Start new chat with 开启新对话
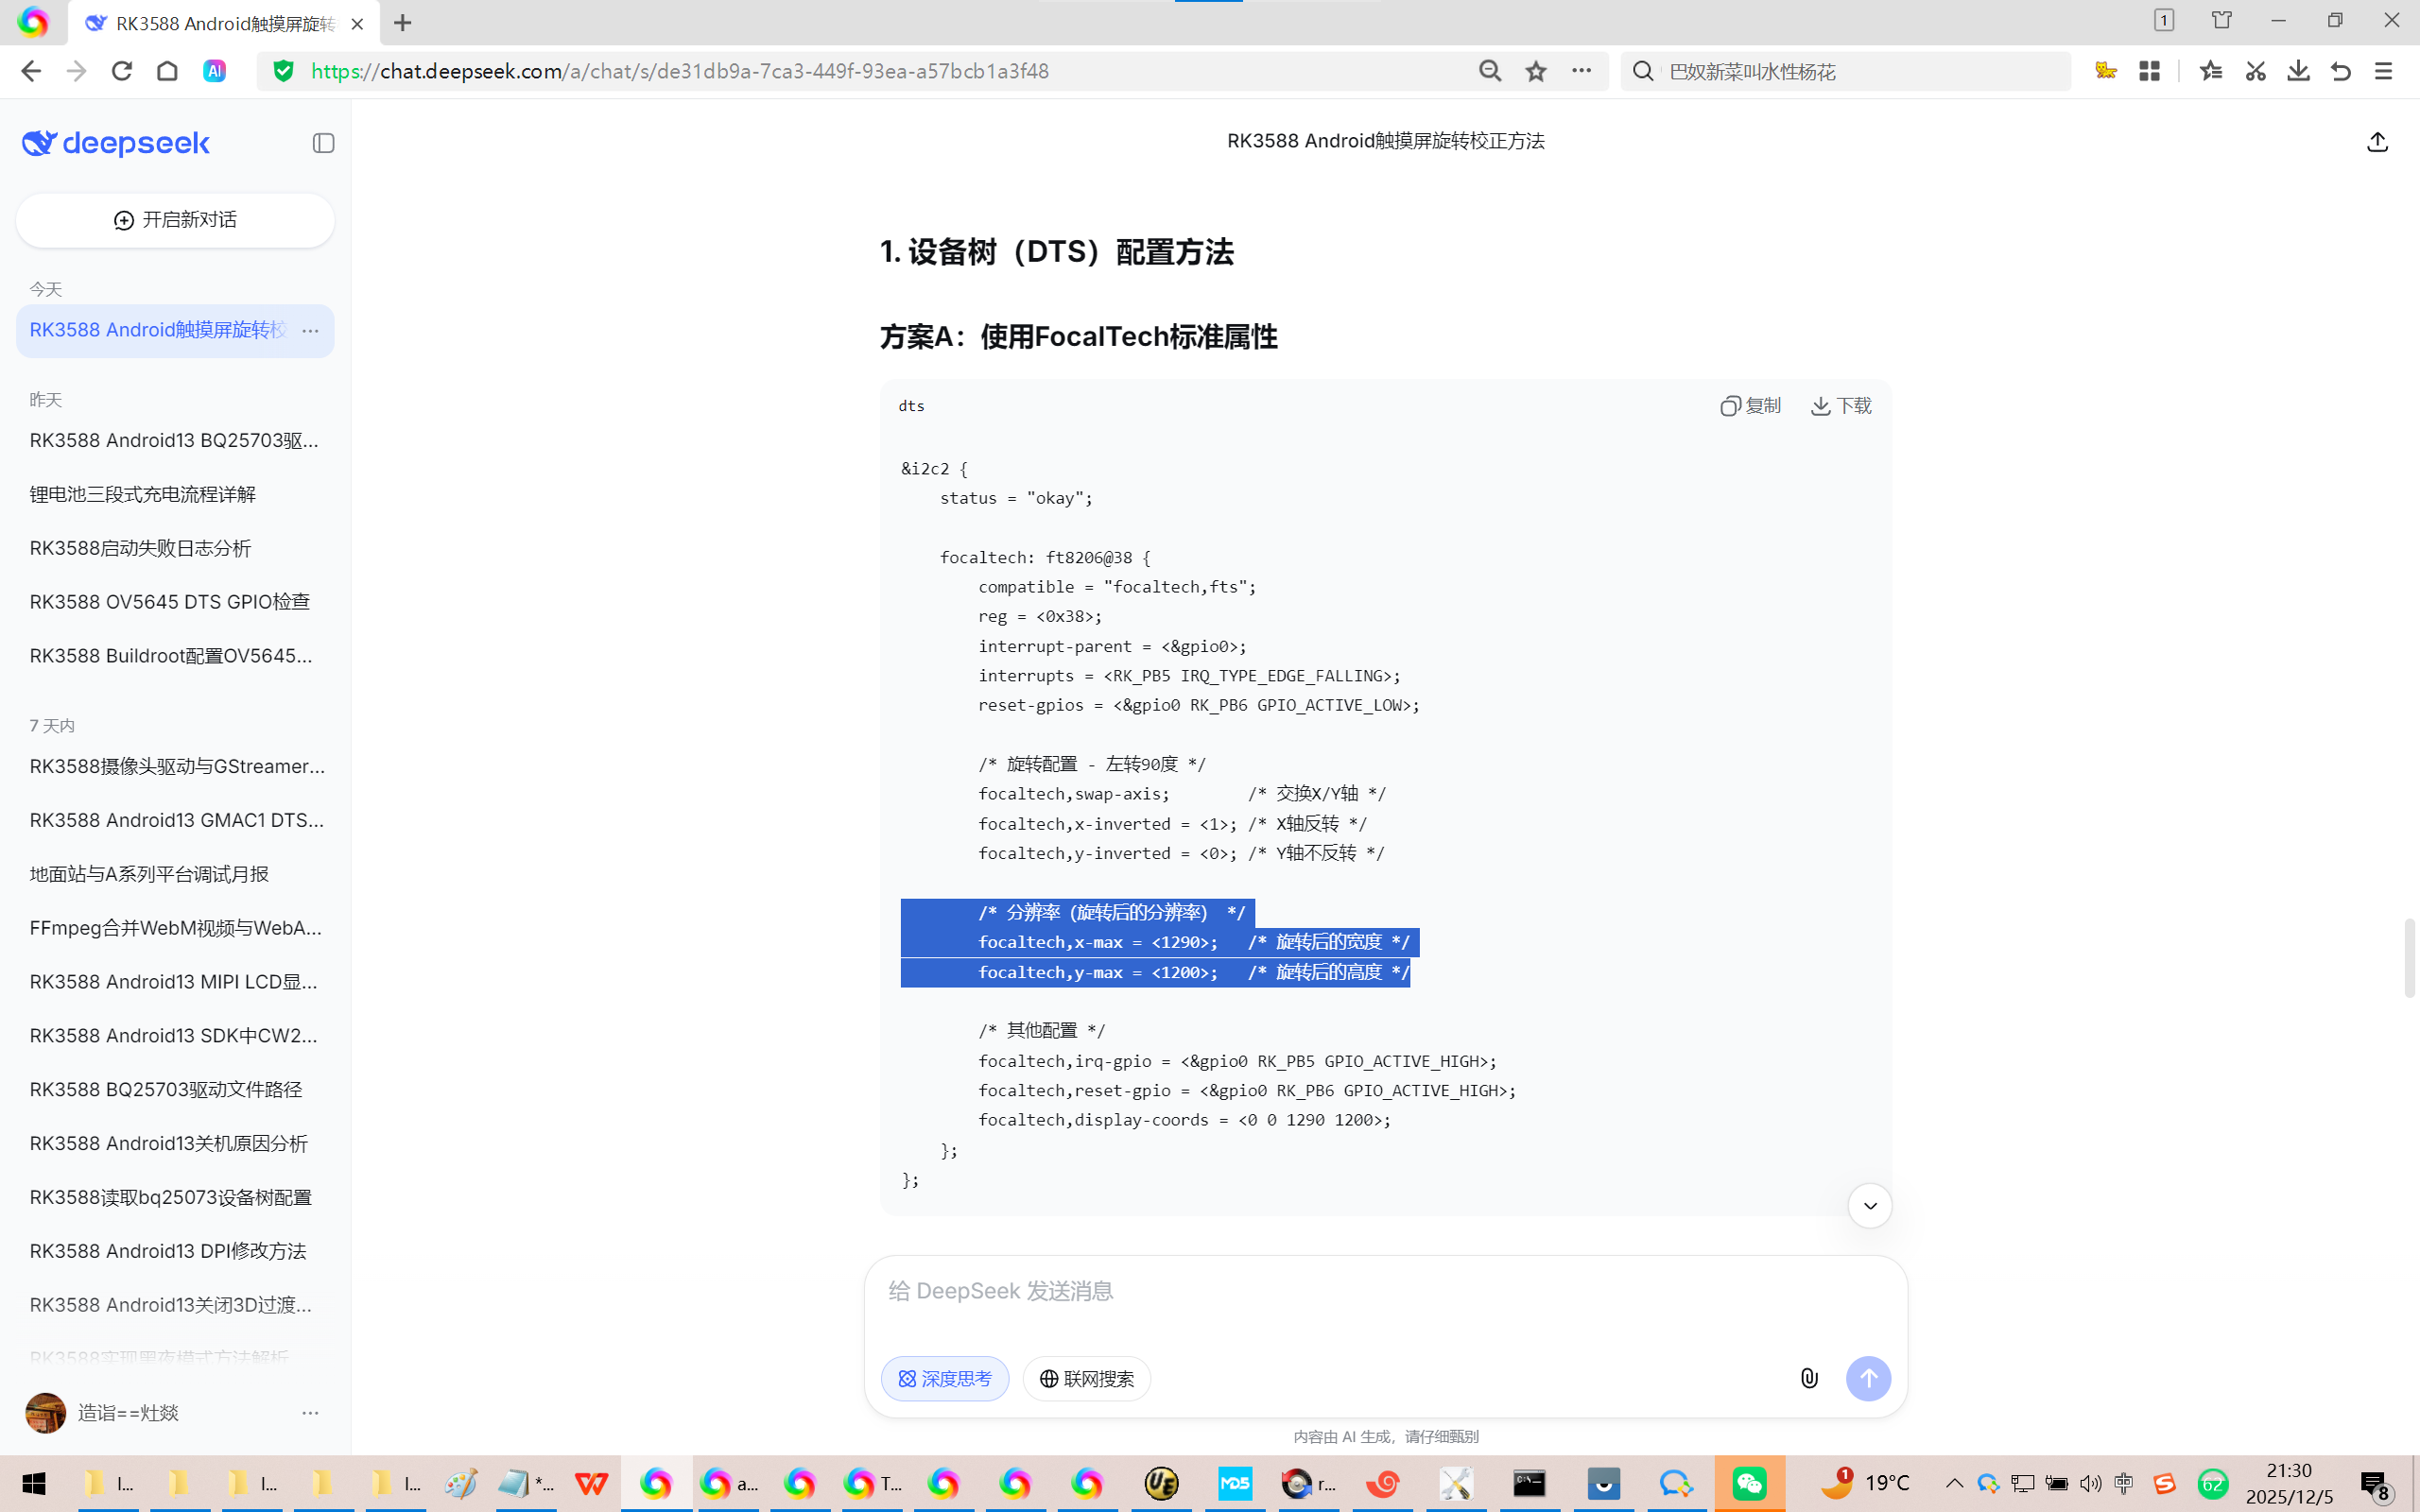This screenshot has height=1512, width=2420. pyautogui.click(x=175, y=220)
